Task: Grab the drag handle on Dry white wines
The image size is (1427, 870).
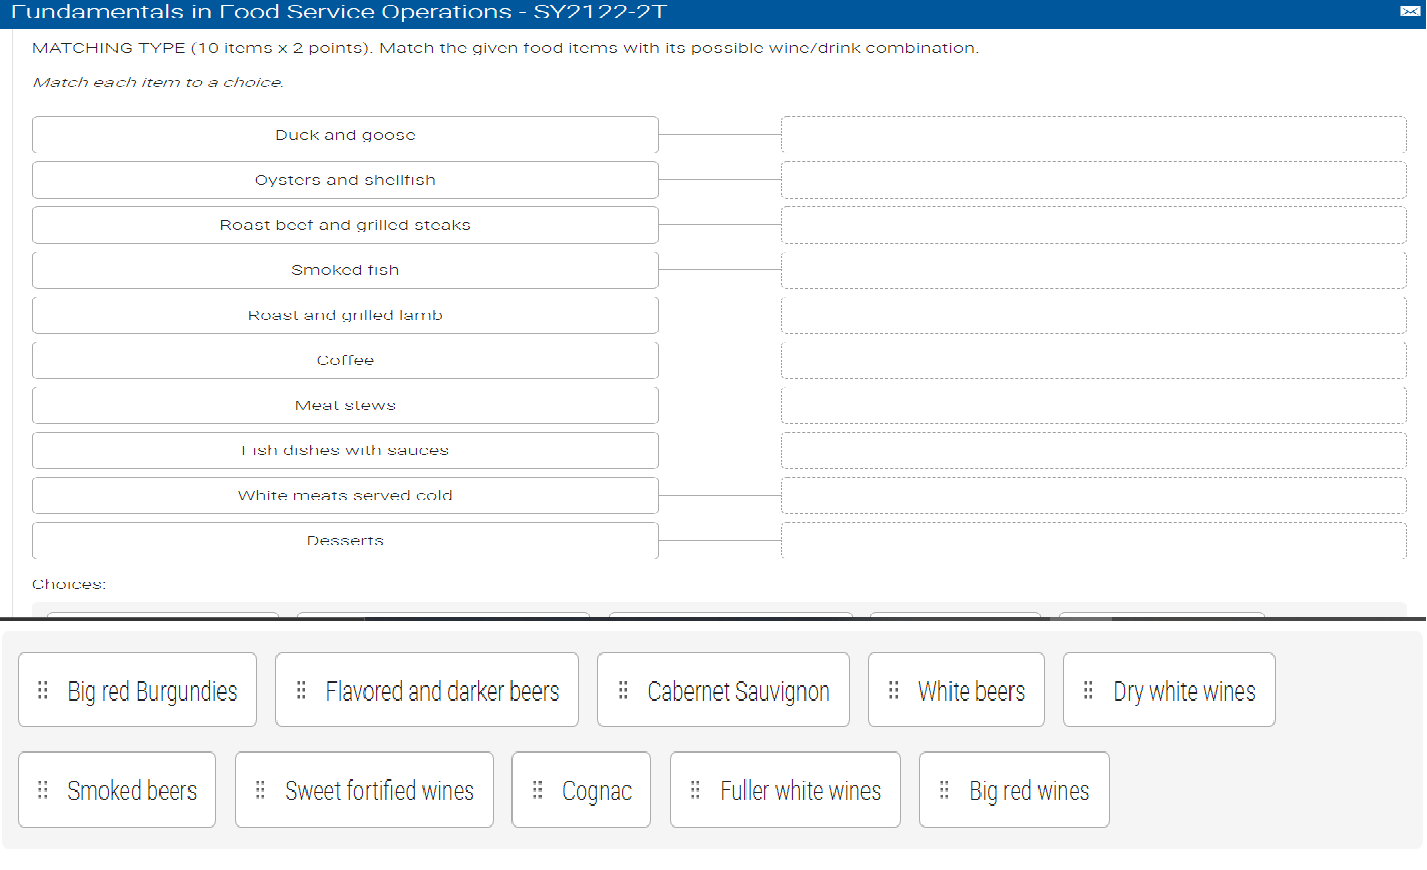Action: click(1089, 690)
